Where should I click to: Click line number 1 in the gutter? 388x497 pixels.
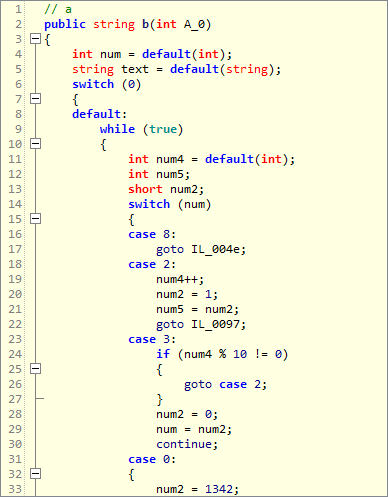point(18,9)
